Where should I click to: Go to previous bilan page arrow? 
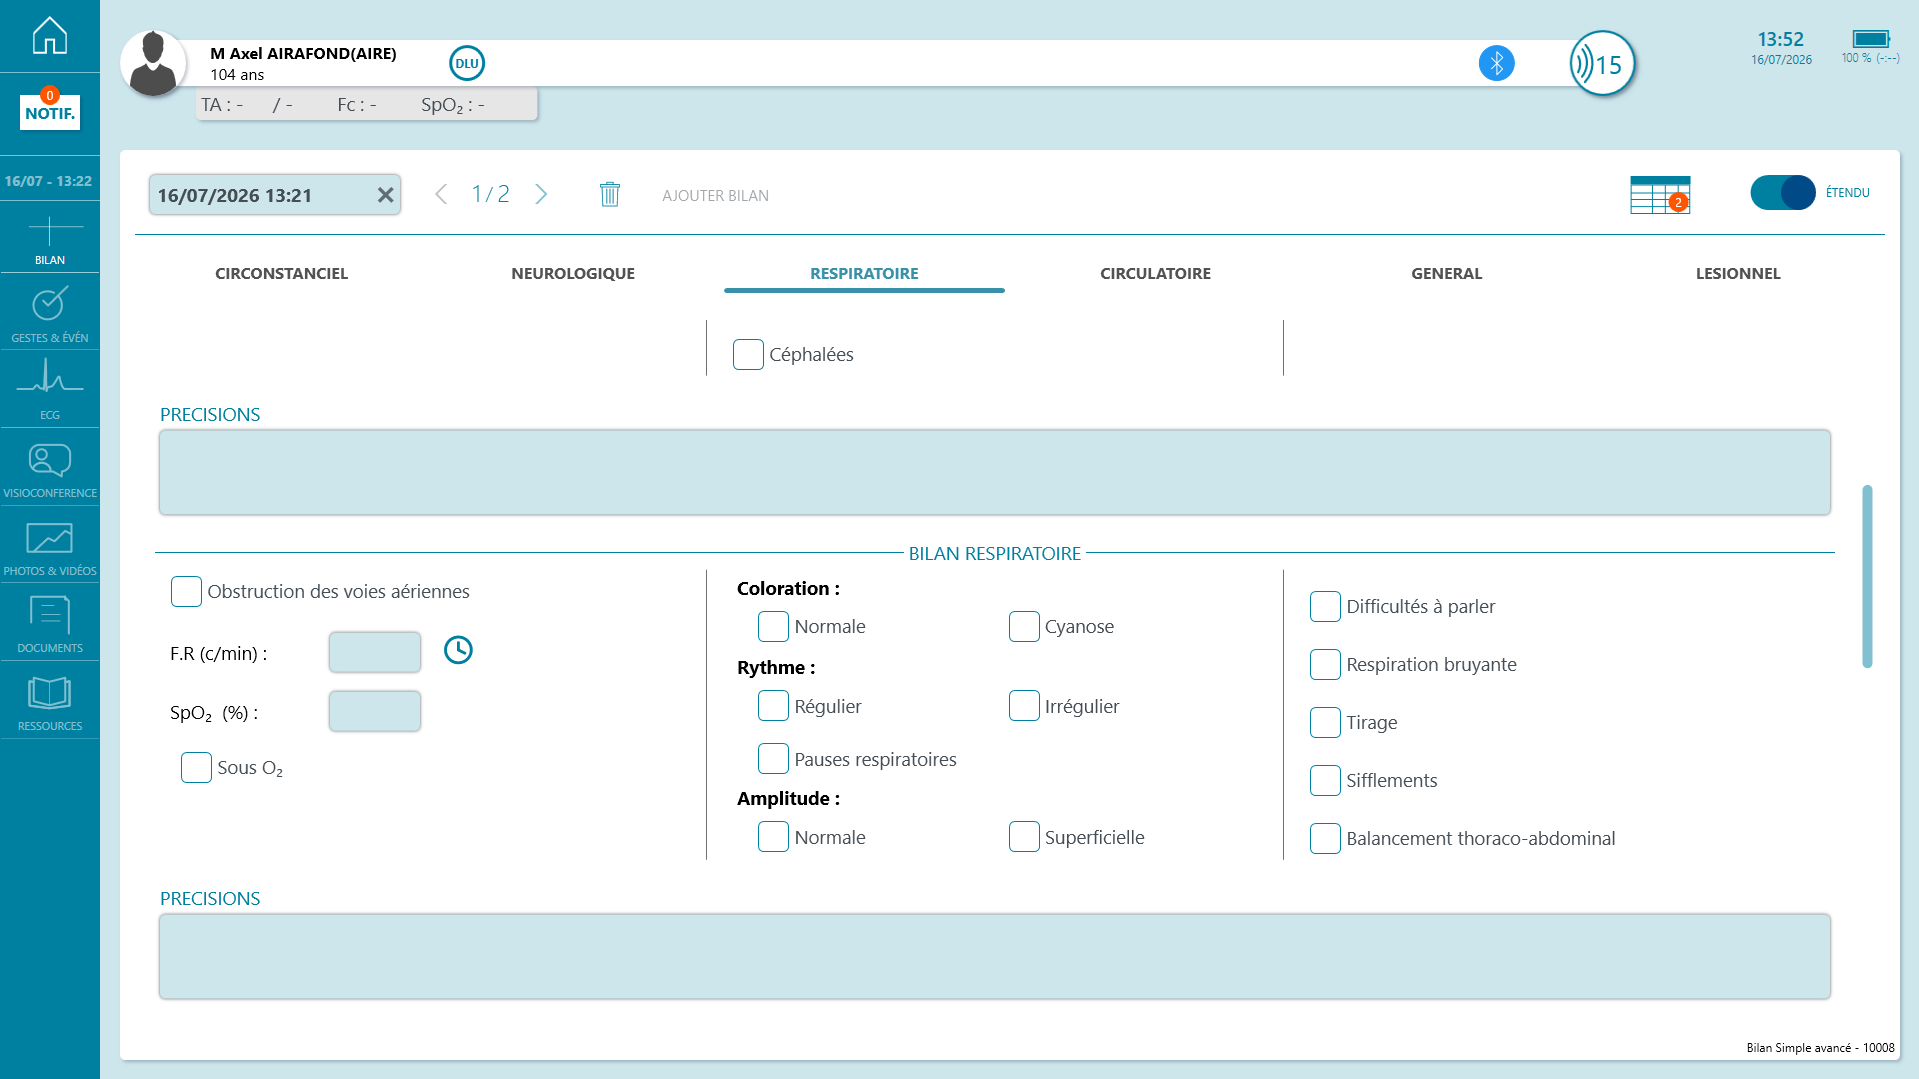point(441,194)
